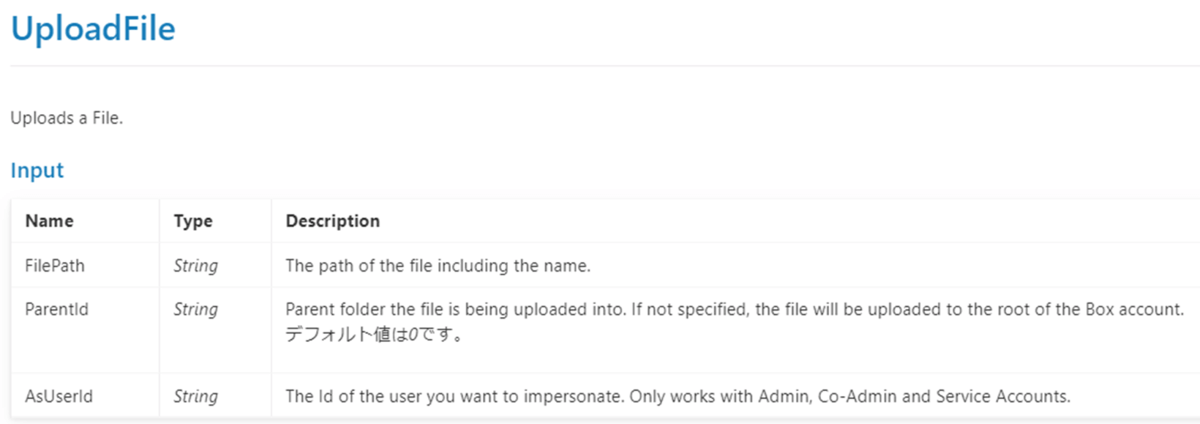The height and width of the screenshot is (424, 1200).
Task: Click the String type in ParentId row
Action: pos(196,310)
